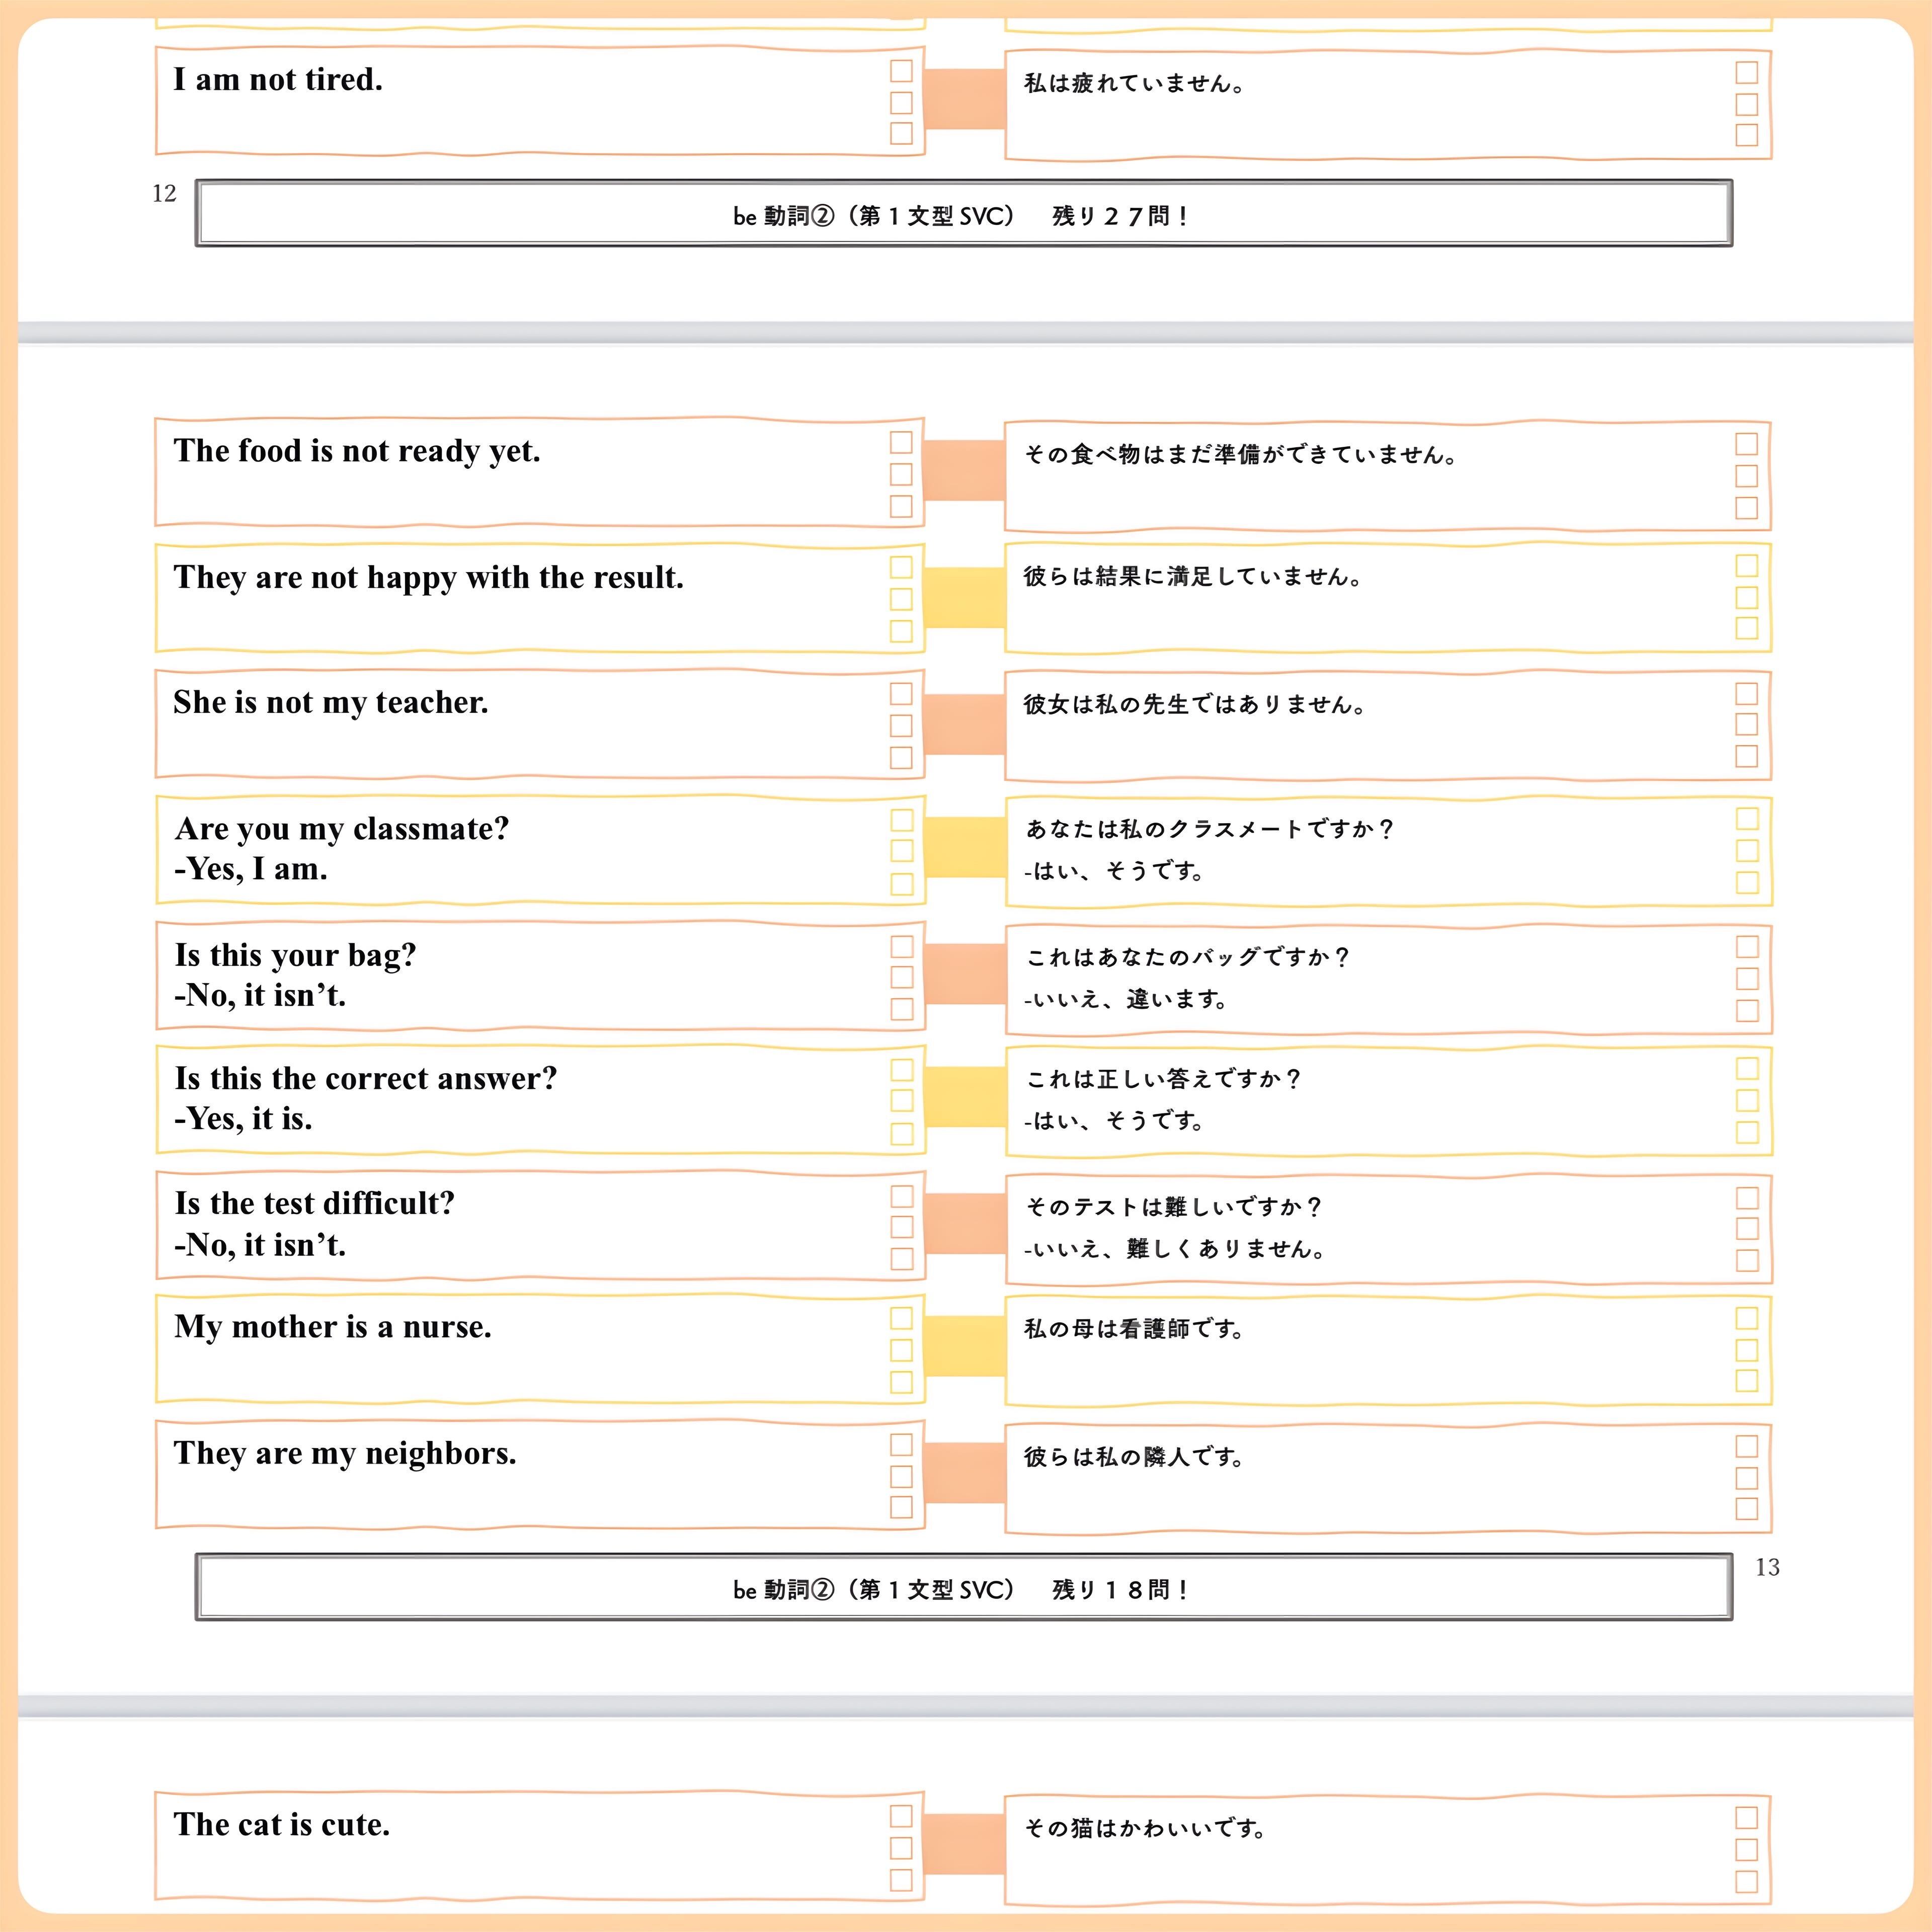
Task: Check top checkbox beside "私は疲れていません。"
Action: [x=1746, y=72]
